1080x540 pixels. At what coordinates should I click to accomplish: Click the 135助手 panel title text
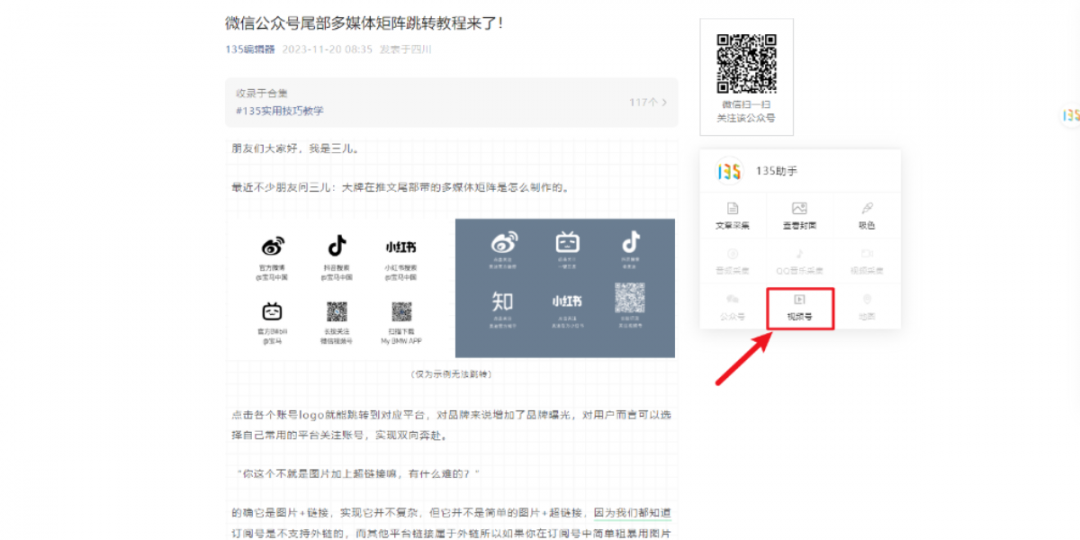click(x=776, y=172)
